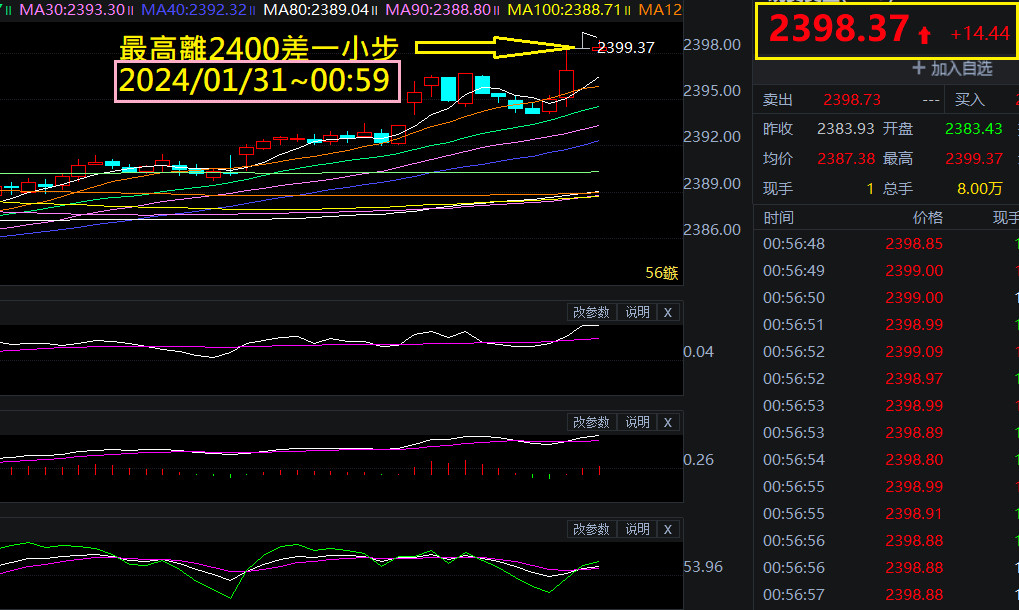
Task: Click the red up arrow beside 2398.37
Action: 925,35
